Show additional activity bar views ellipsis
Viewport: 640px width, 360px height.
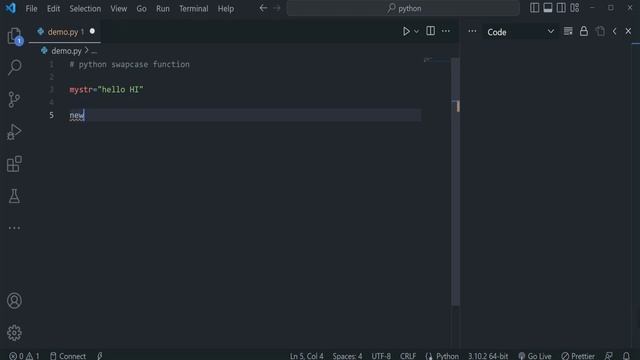14,228
